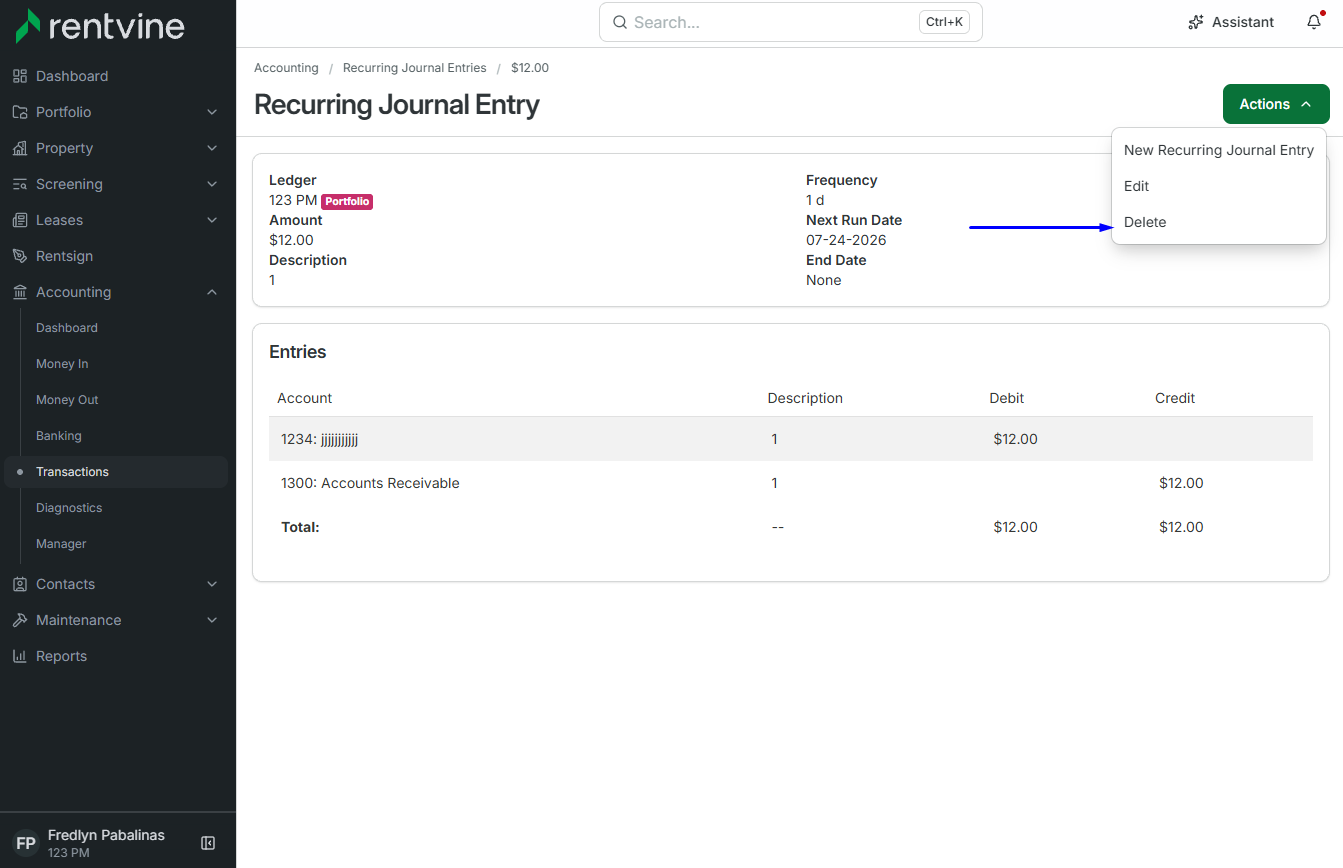Click the 1234: jjjjjjjjjjj account row
Screen dimensions: 1343x868
[x=791, y=439]
